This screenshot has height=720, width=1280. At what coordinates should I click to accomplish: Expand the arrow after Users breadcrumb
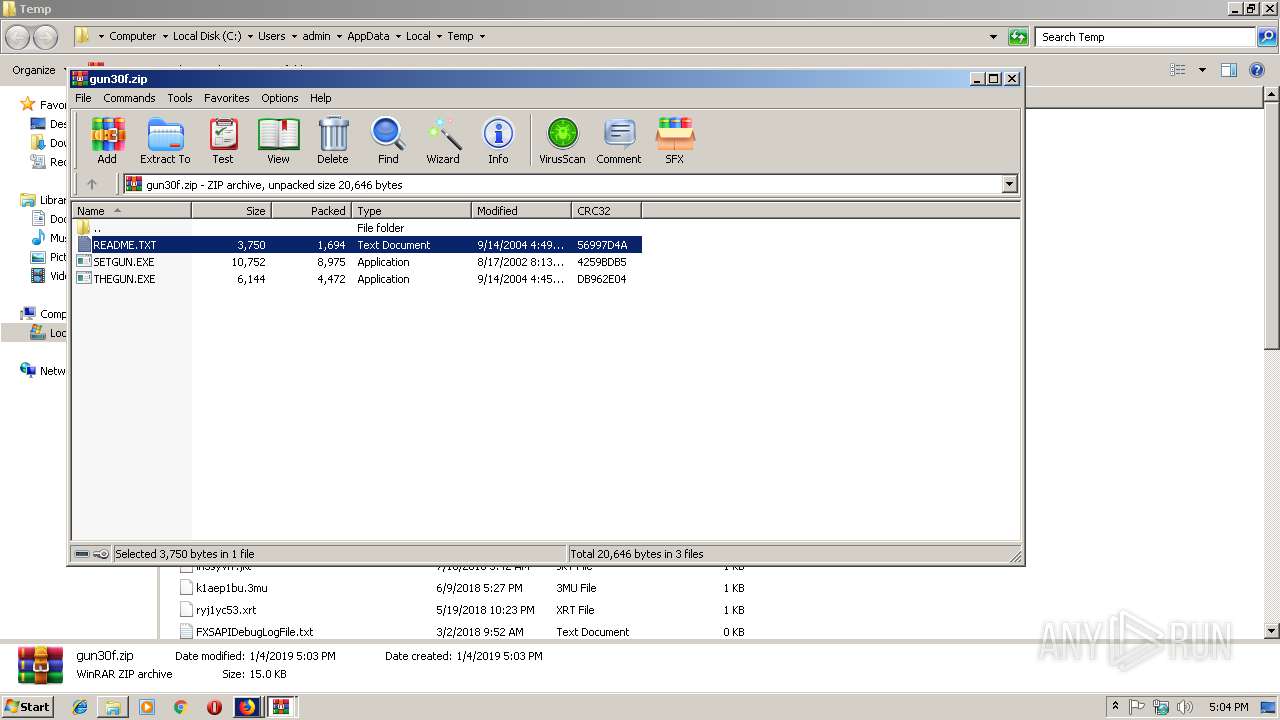point(294,37)
